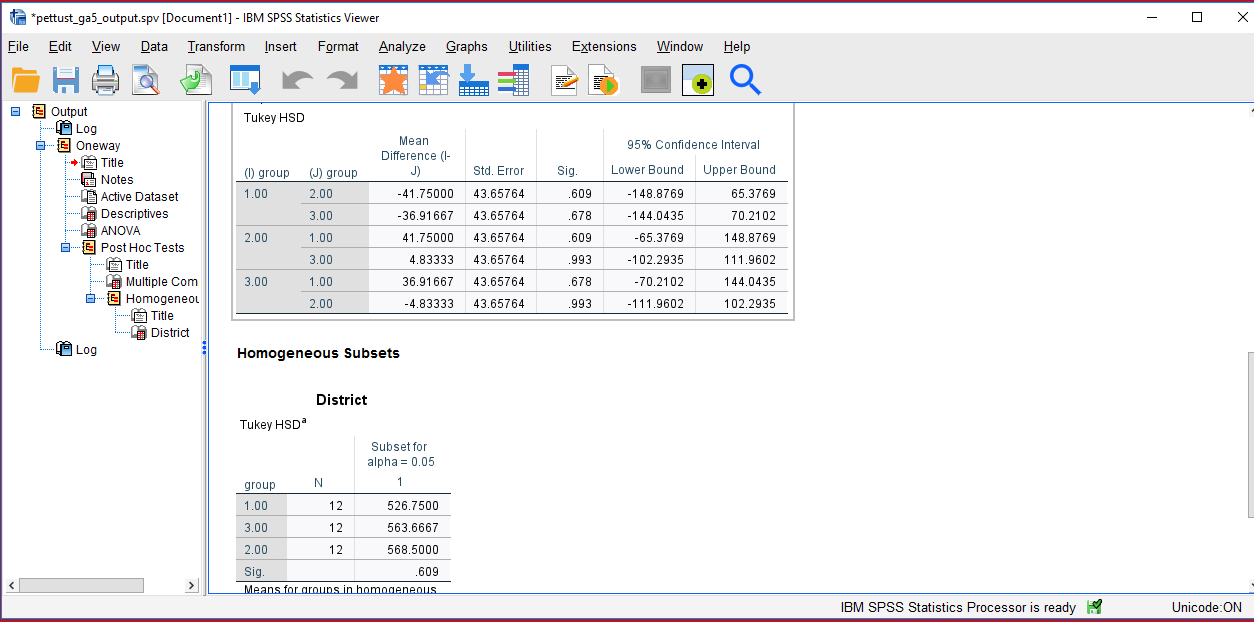Open the Graphs menu
Screen dimensions: 1254x622
[466, 46]
